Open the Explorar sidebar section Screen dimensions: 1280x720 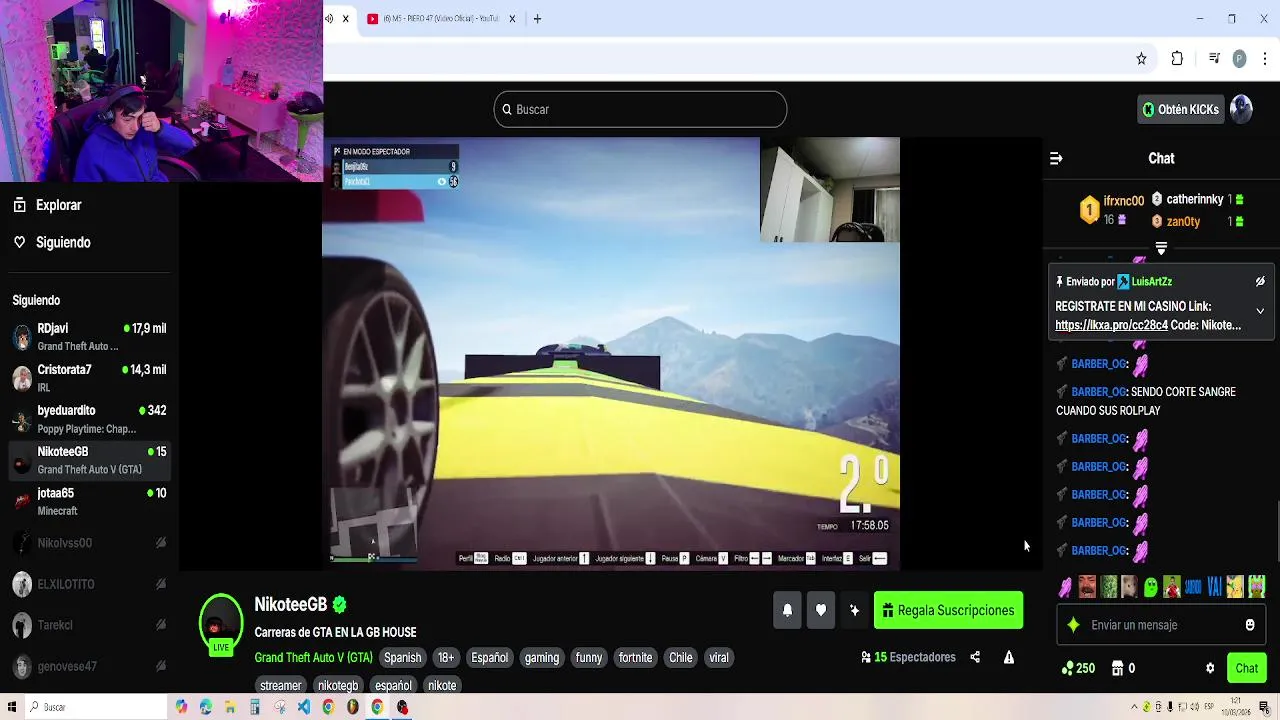pyautogui.click(x=47, y=205)
